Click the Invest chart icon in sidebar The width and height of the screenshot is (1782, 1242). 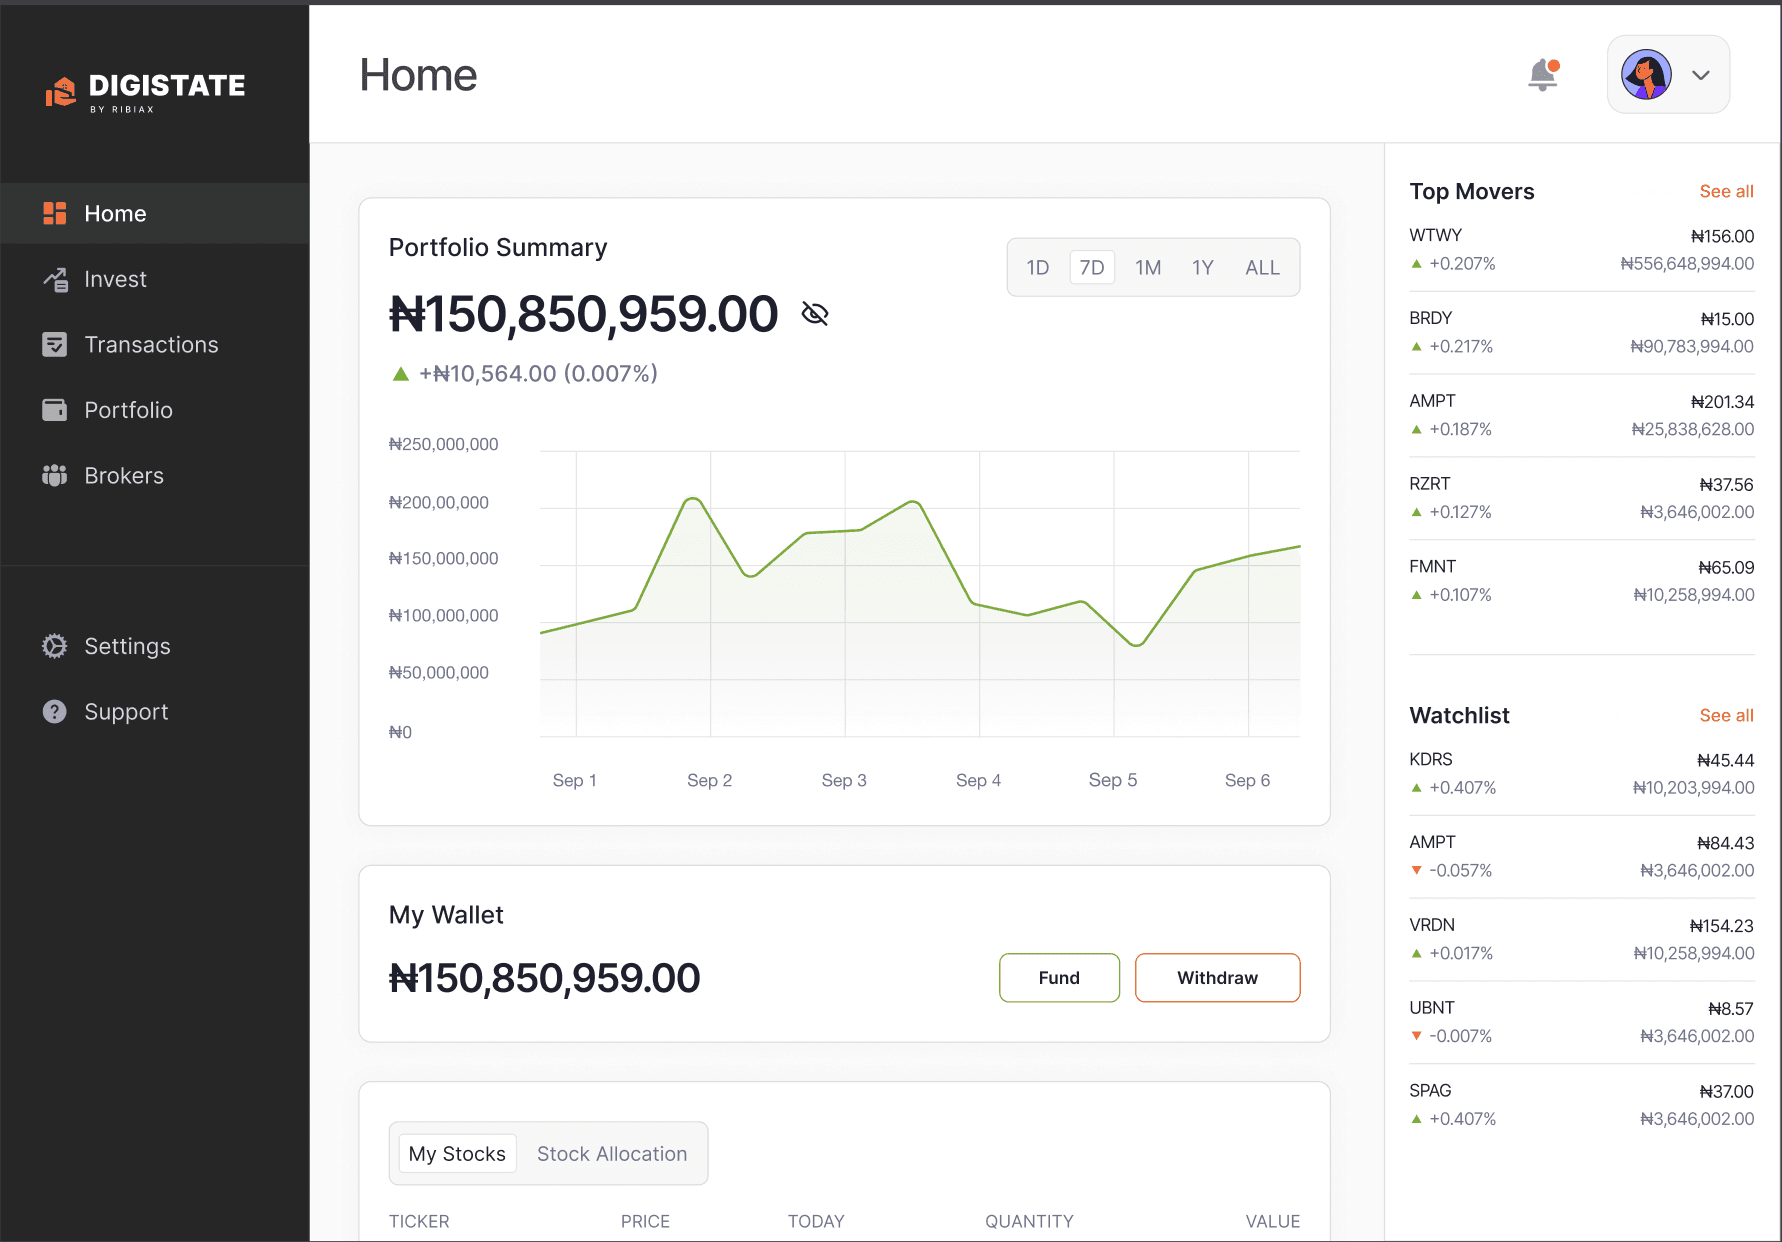tap(55, 279)
